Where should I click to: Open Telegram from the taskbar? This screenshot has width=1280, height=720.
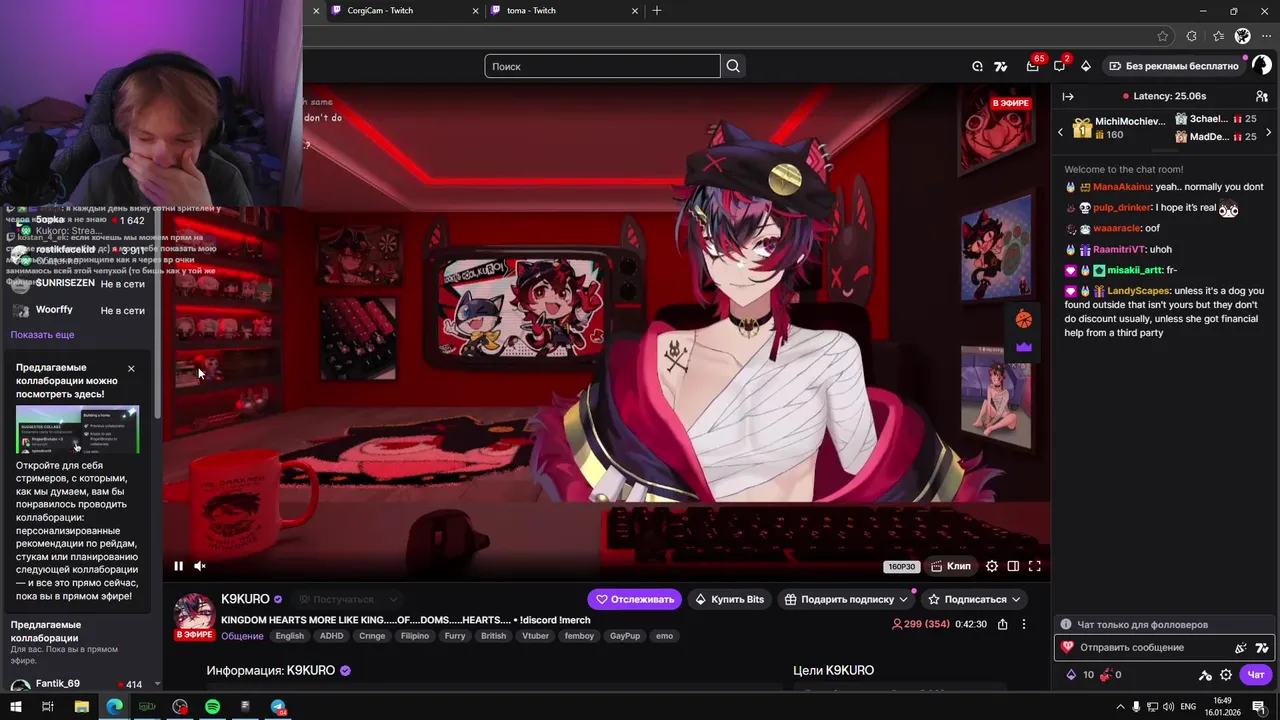[278, 707]
